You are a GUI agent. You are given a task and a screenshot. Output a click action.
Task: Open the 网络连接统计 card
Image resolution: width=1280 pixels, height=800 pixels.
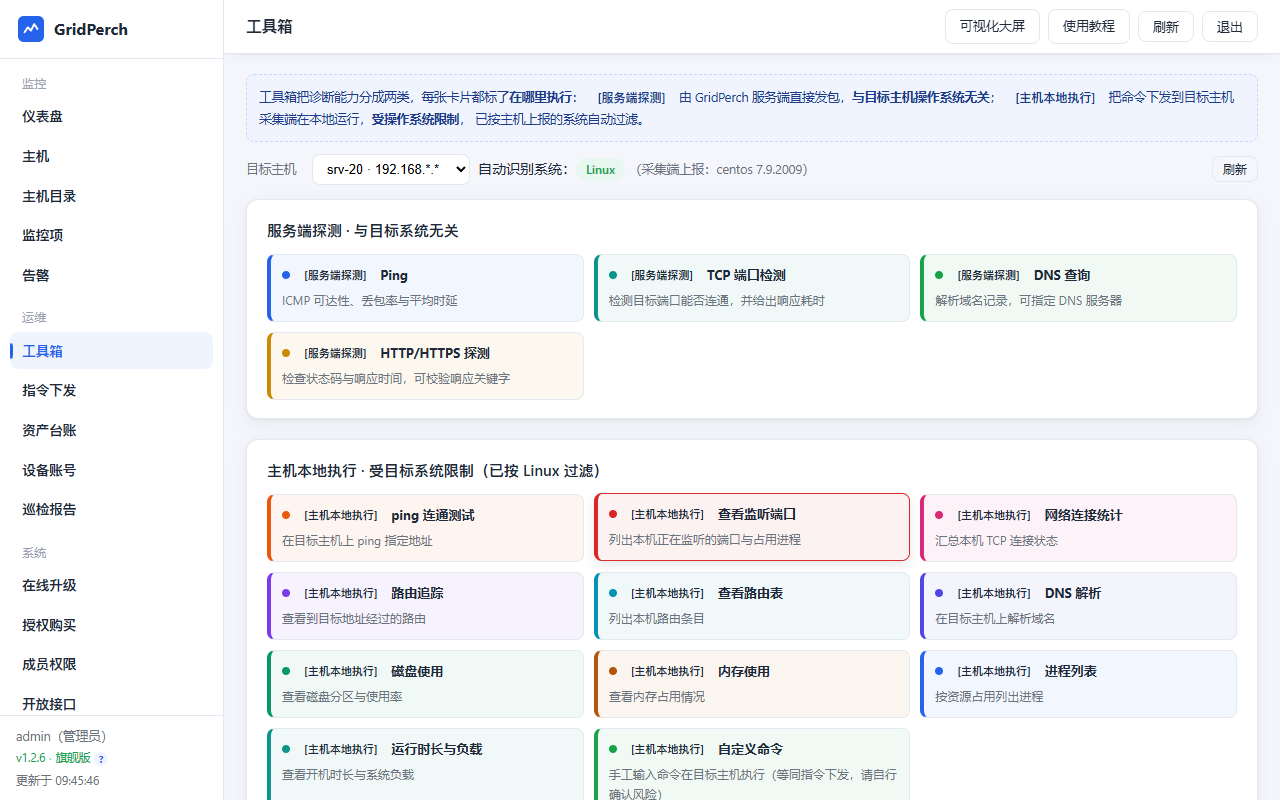[x=1078, y=528]
